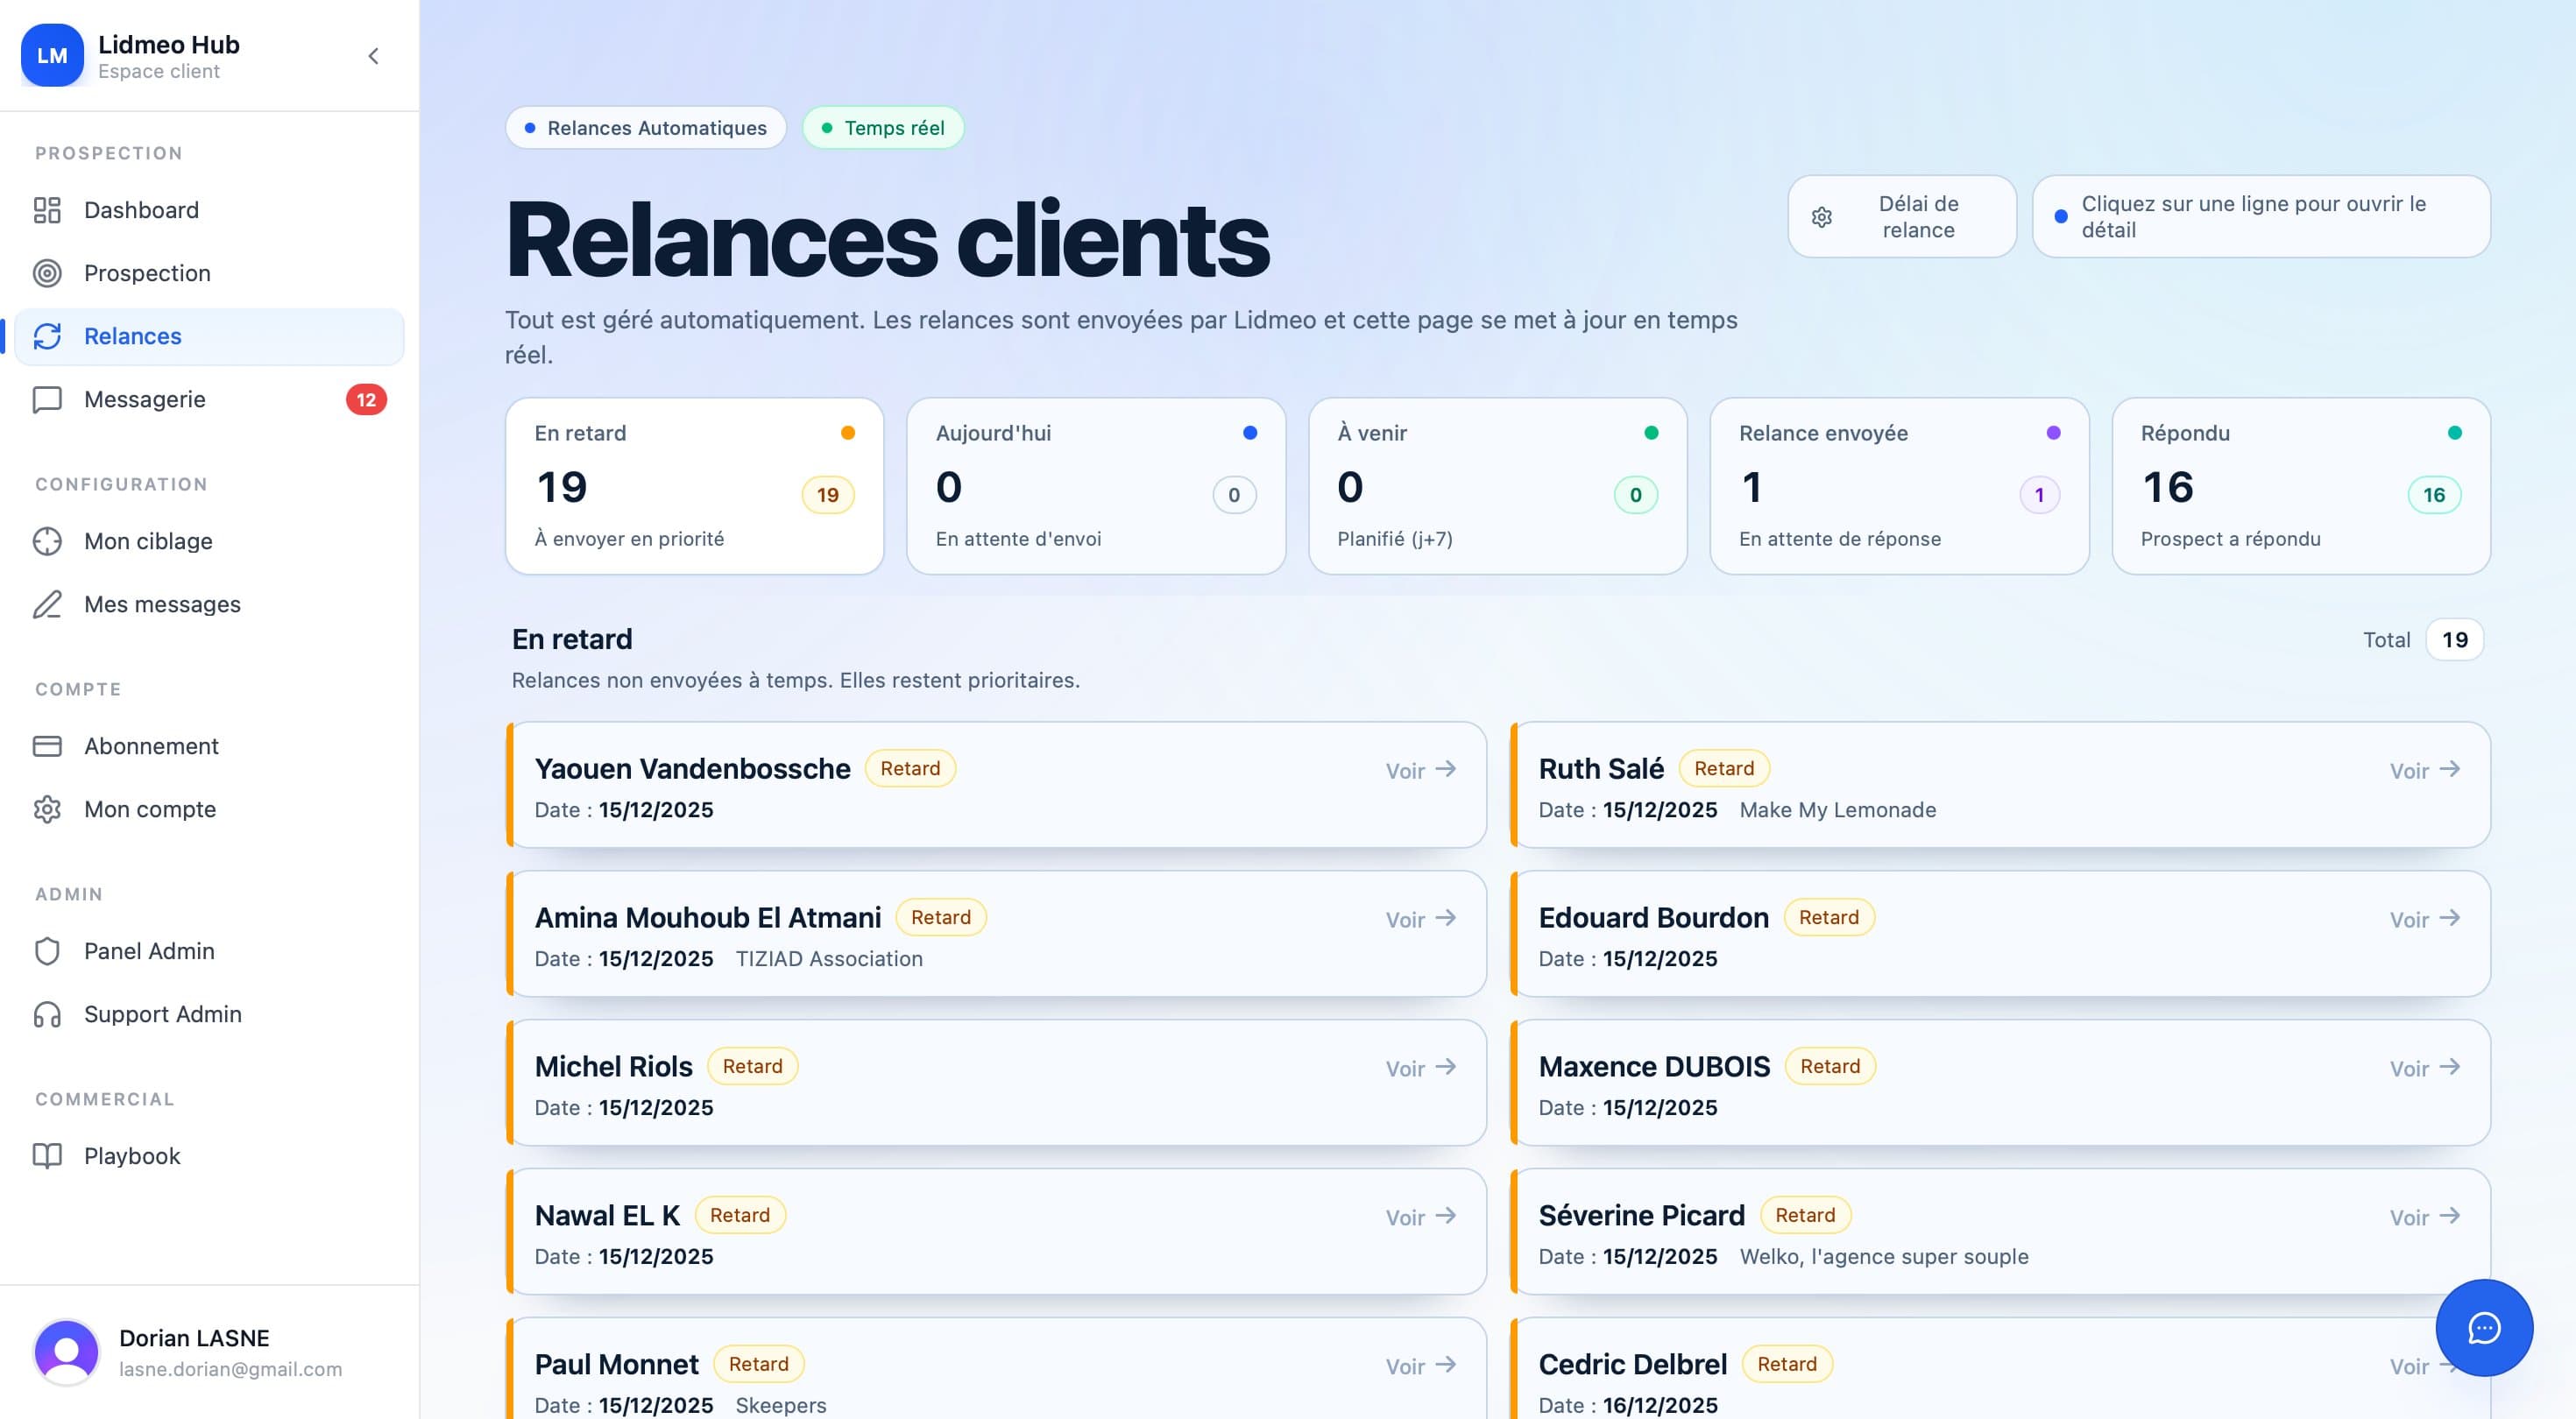Click the gear icon on Délai de relance
This screenshot has height=1419, width=2576.
1822,217
